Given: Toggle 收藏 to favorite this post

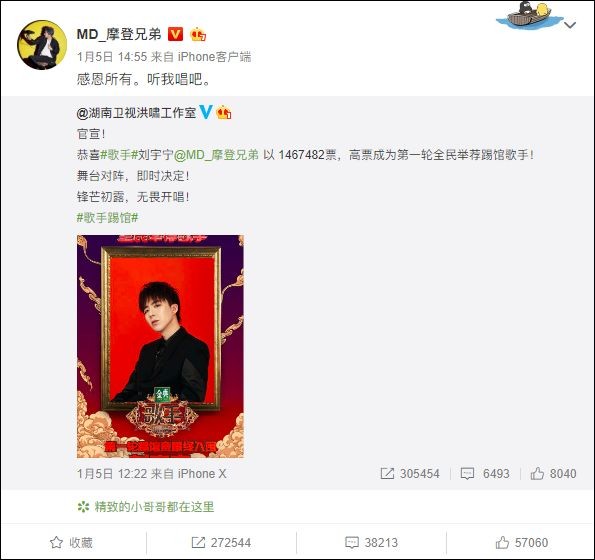Looking at the screenshot, I should [x=71, y=543].
